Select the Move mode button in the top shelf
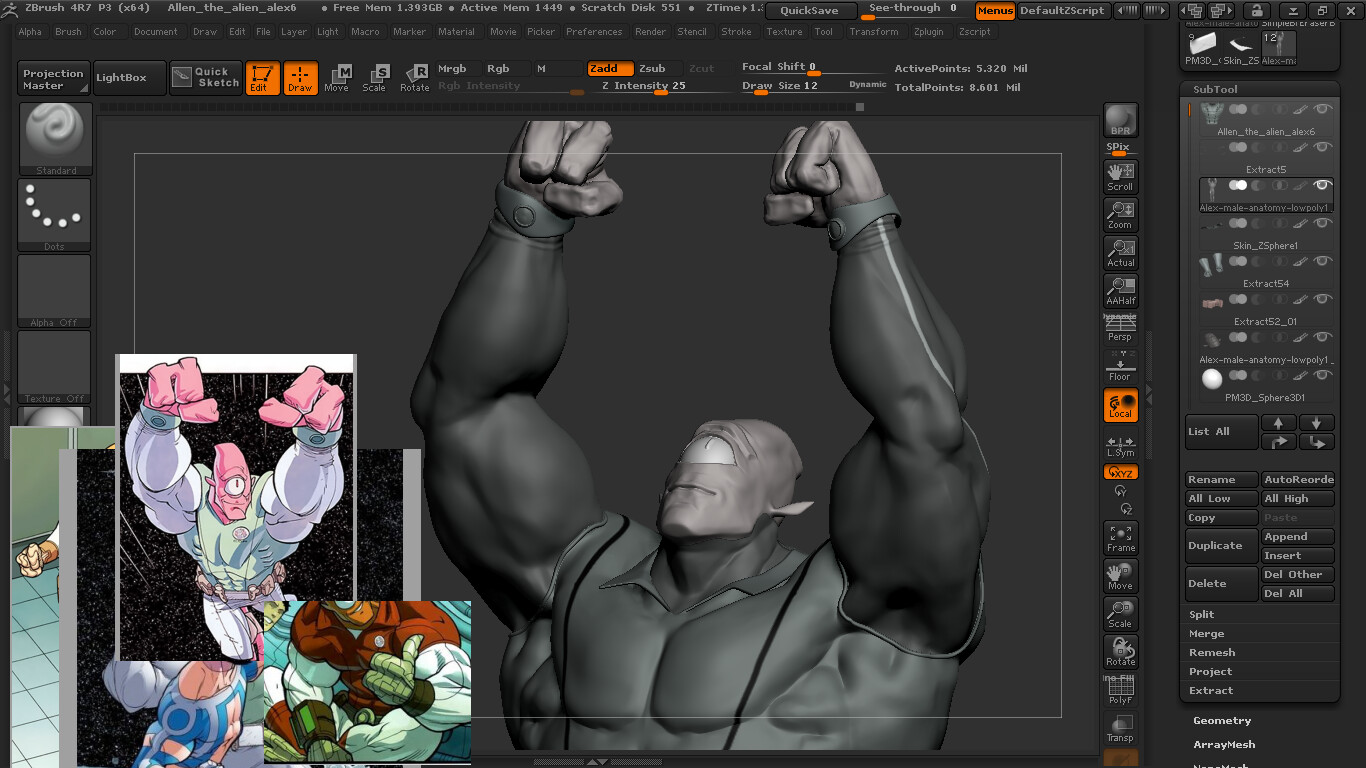Image resolution: width=1366 pixels, height=768 pixels. (x=337, y=78)
